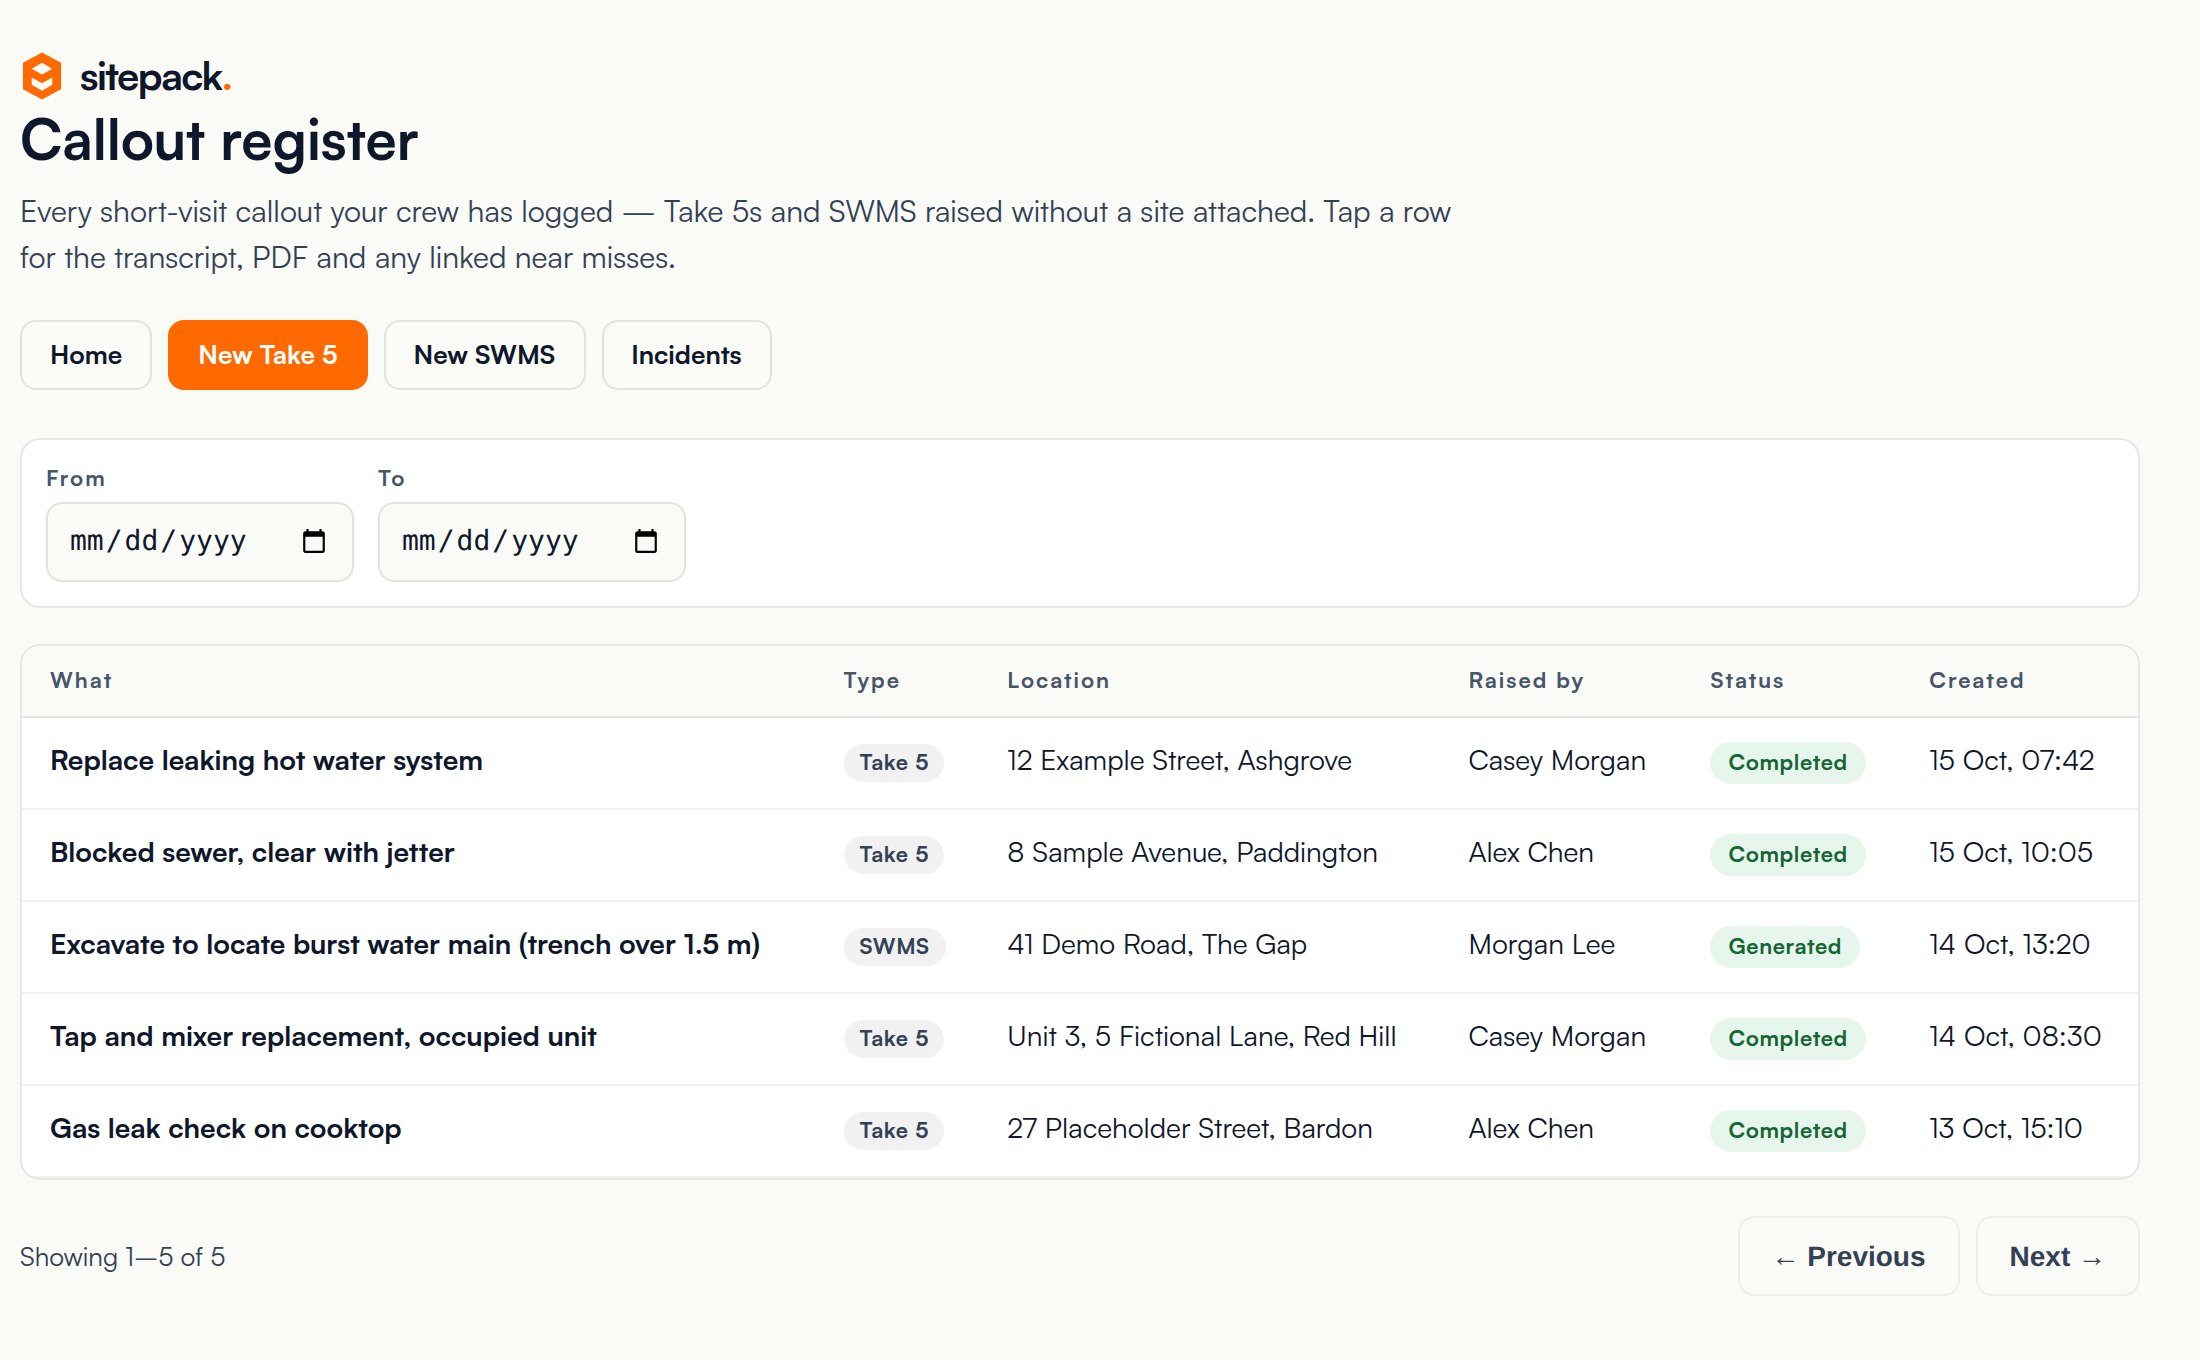
Task: Click the 8 Sample Avenue, Paddington location
Action: pos(1192,853)
